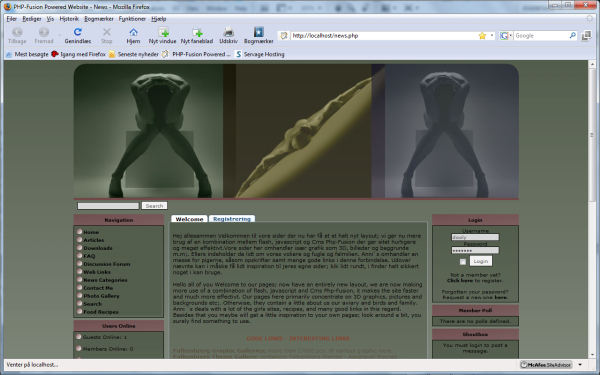Click the Google search magnifier icon
The image size is (600, 375).
572,36
